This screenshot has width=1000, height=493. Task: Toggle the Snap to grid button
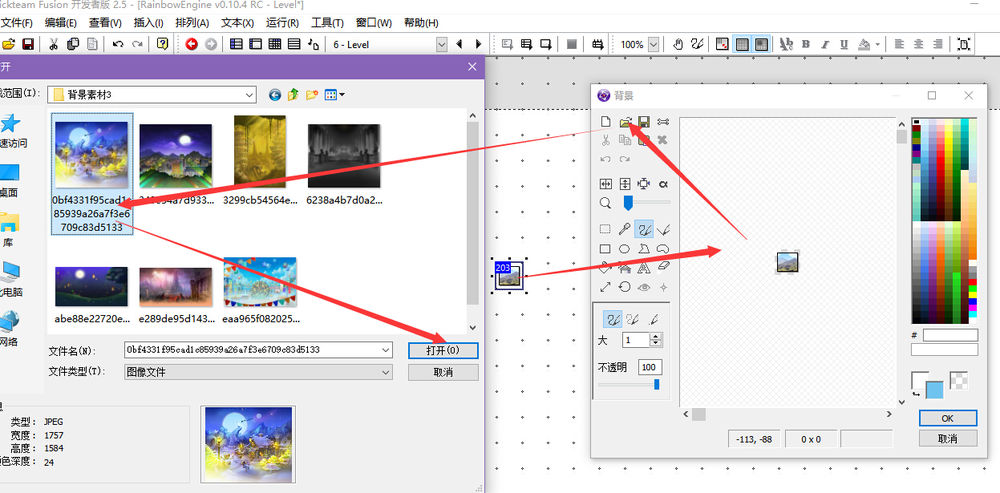click(x=761, y=44)
